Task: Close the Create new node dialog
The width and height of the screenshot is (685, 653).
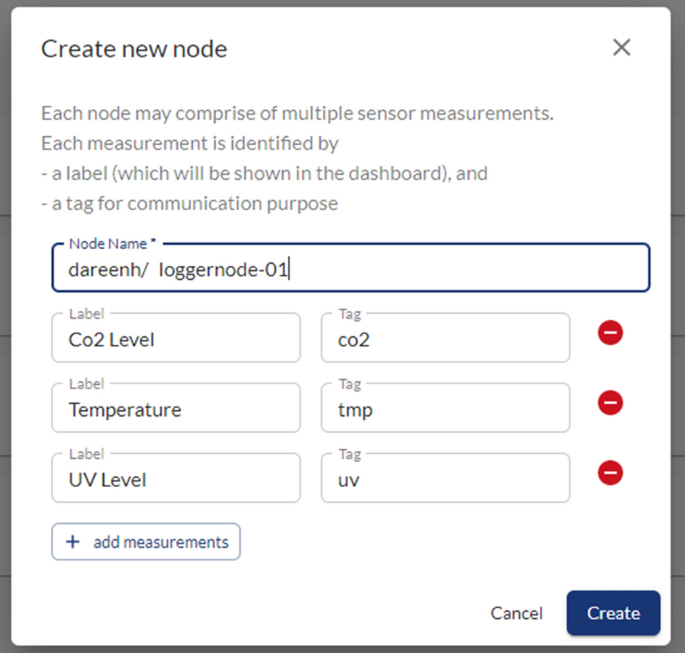Action: click(x=621, y=48)
